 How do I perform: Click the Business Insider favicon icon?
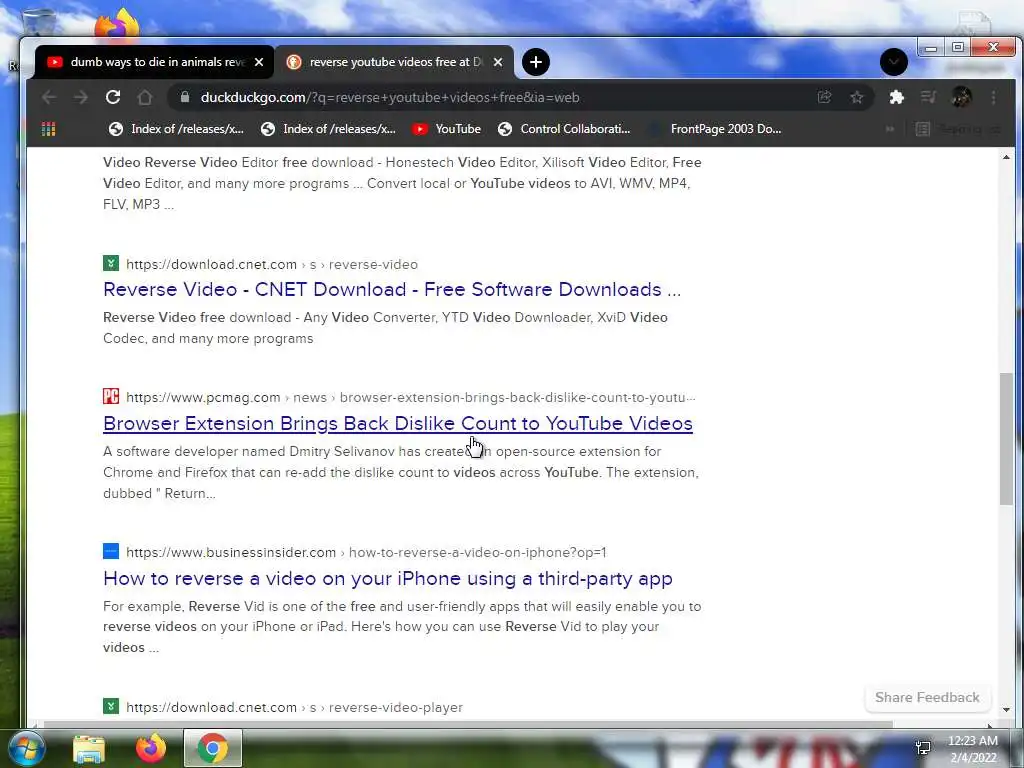(x=111, y=551)
